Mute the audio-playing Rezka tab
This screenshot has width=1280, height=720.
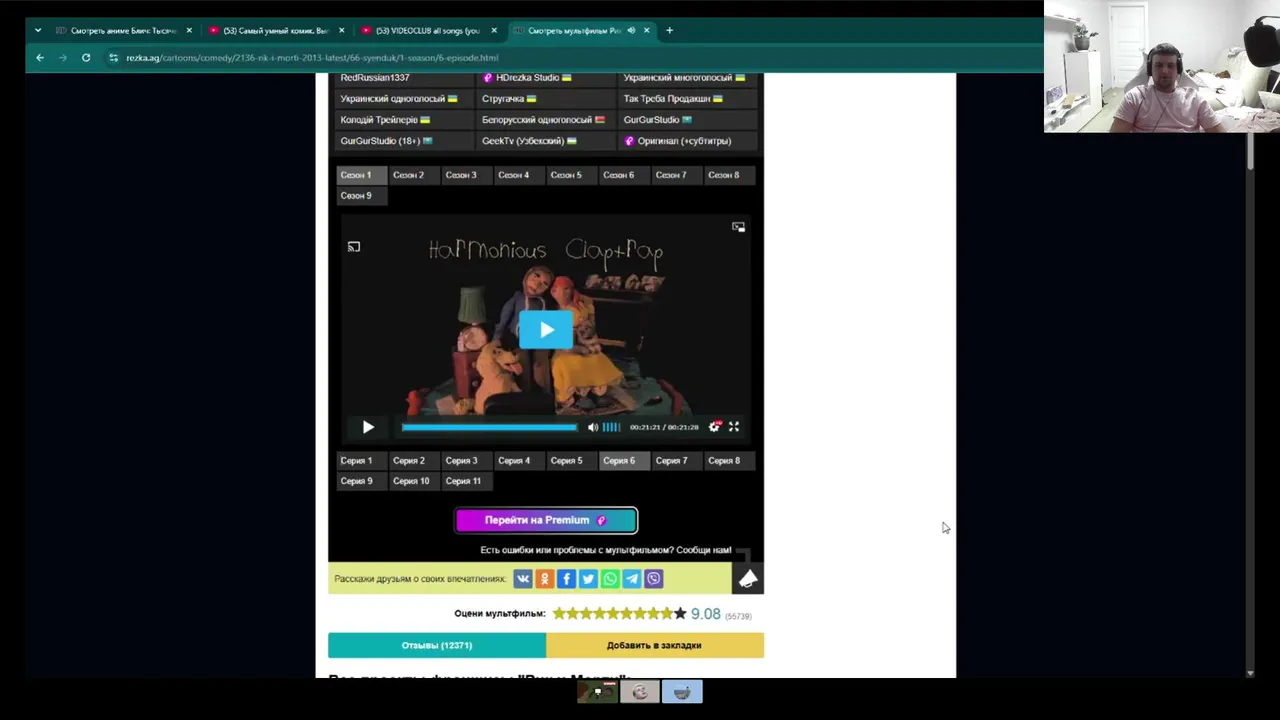(631, 31)
